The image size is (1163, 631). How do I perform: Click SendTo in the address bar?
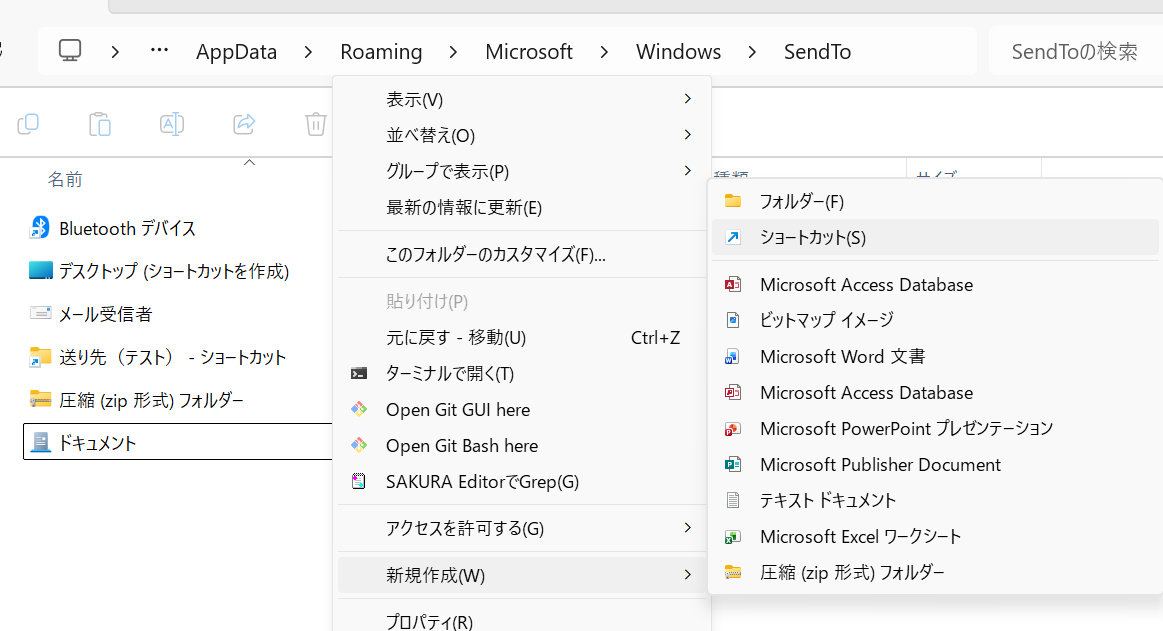817,52
